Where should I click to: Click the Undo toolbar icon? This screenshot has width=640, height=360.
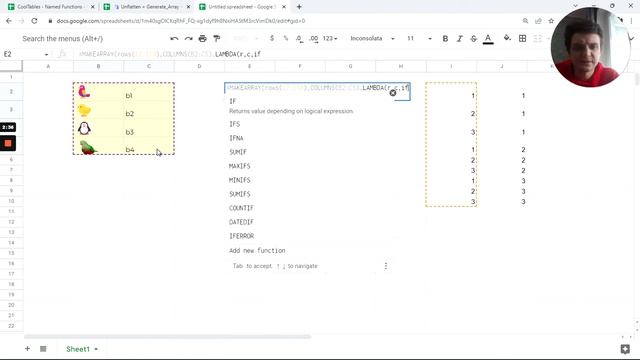tap(174, 38)
